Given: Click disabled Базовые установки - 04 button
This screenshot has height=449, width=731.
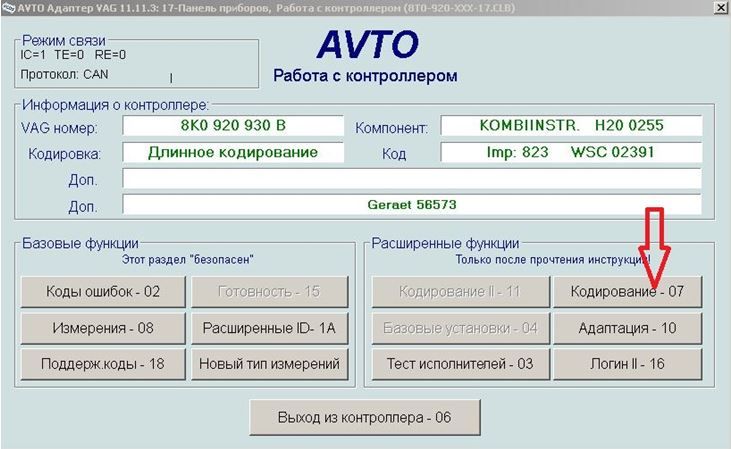Looking at the screenshot, I should (460, 328).
